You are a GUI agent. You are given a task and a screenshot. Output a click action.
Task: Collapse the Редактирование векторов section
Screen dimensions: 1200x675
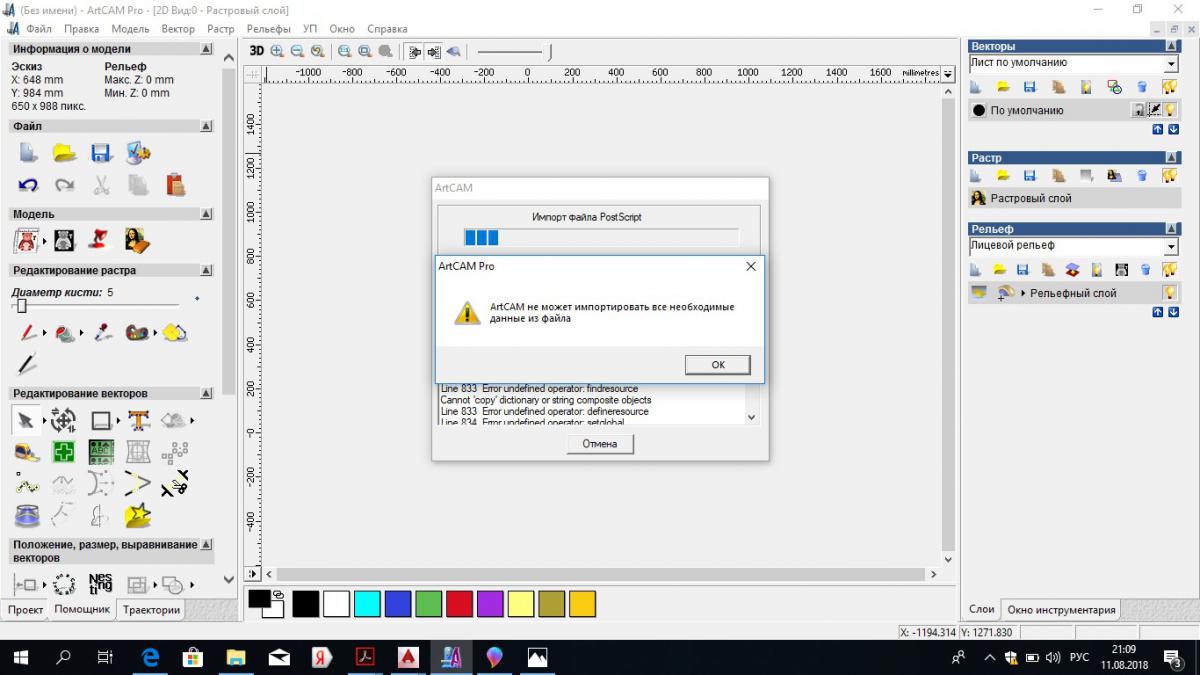pyautogui.click(x=206, y=393)
